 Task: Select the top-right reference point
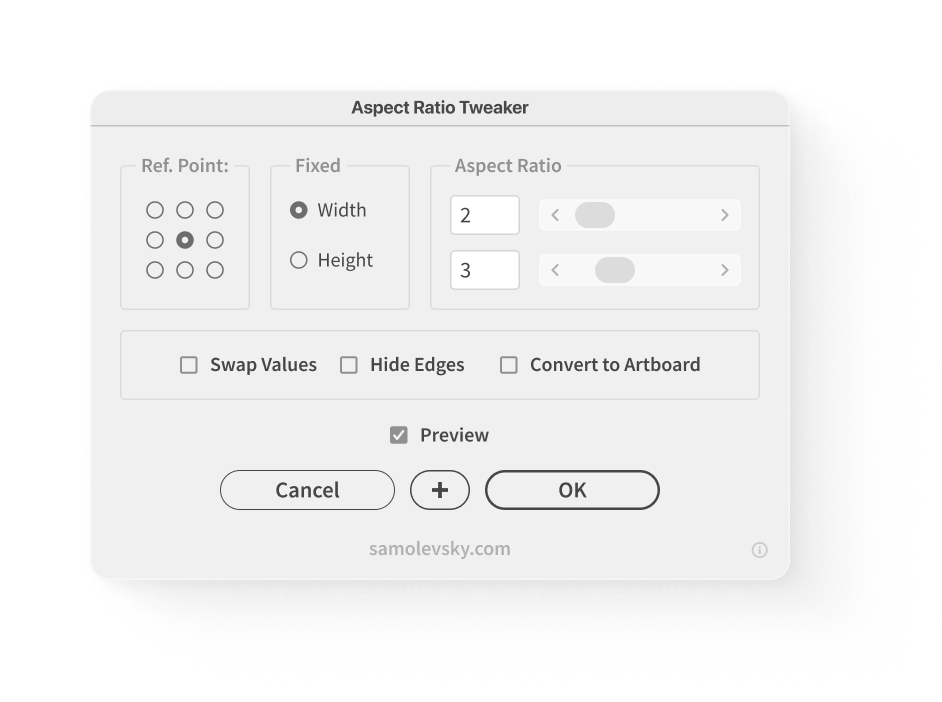215,210
